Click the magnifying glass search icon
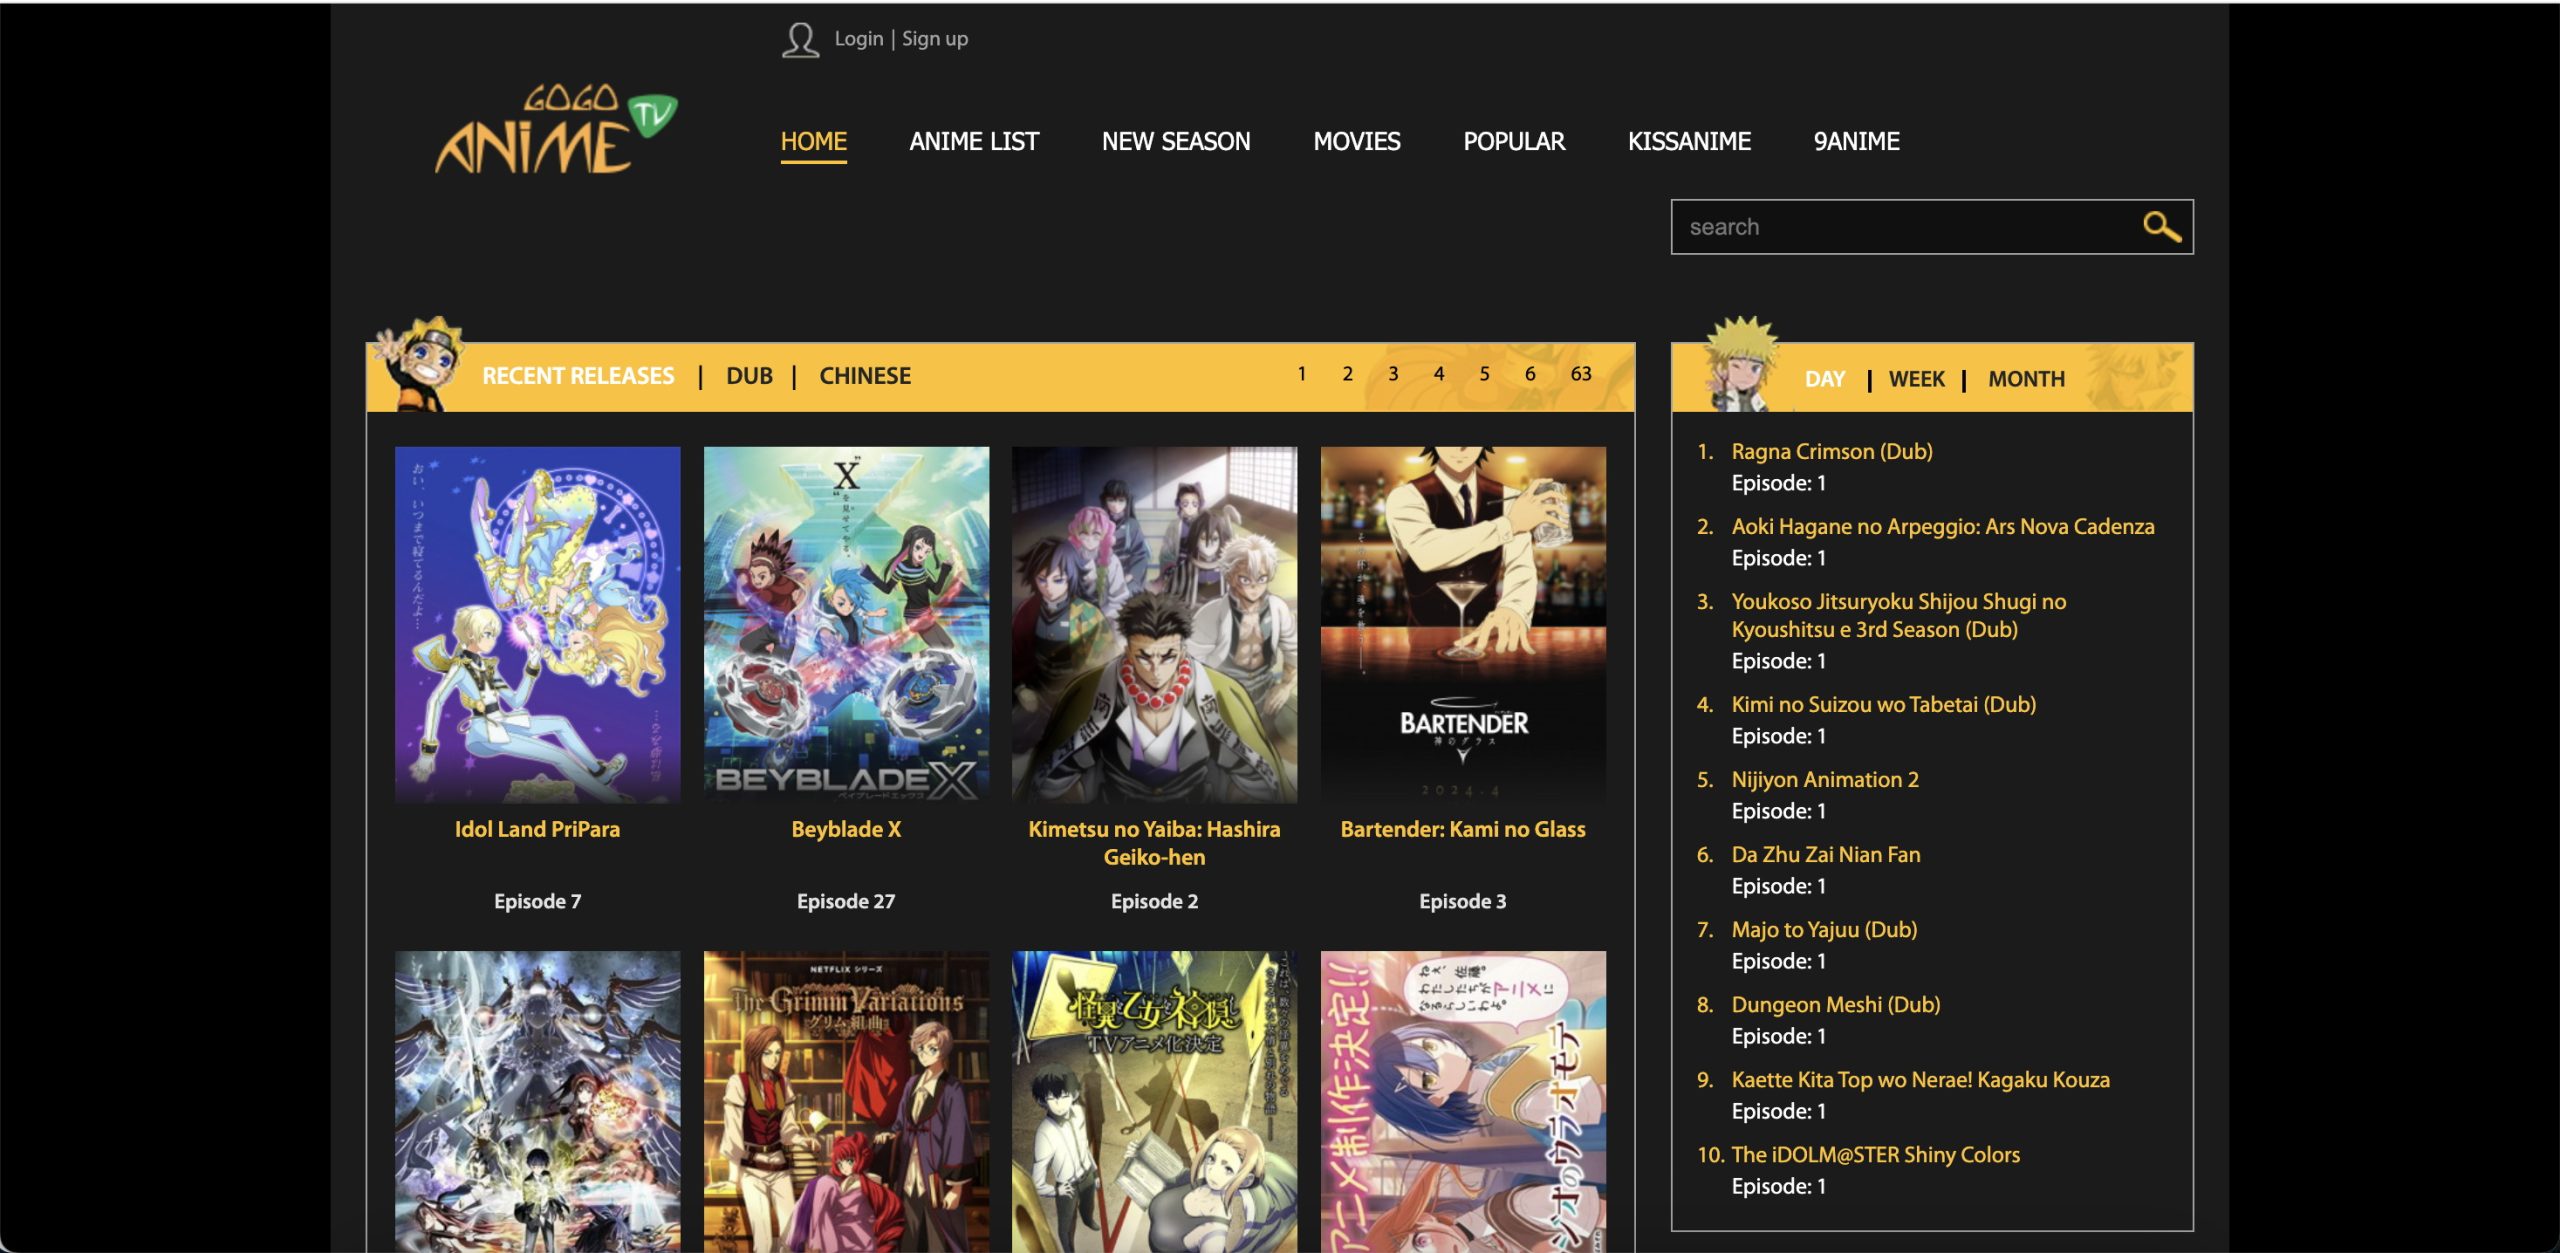This screenshot has height=1253, width=2560. [x=2160, y=227]
